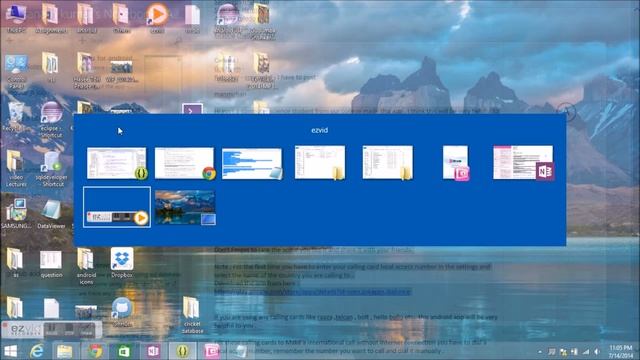Click the Windows Start button
The width and height of the screenshot is (640, 360).
11,351
